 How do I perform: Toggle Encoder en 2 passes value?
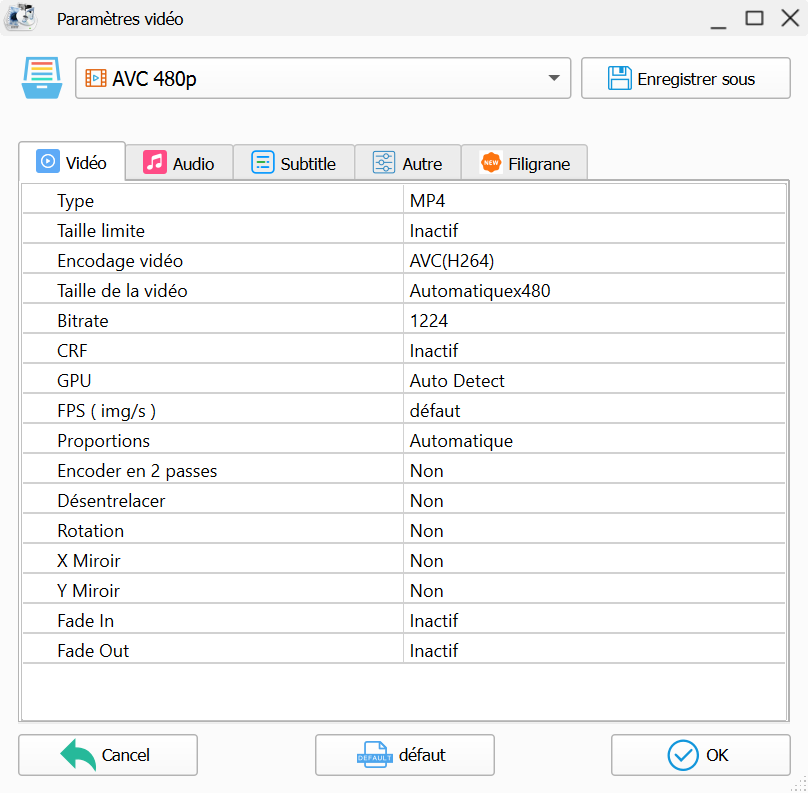[x=594, y=471]
